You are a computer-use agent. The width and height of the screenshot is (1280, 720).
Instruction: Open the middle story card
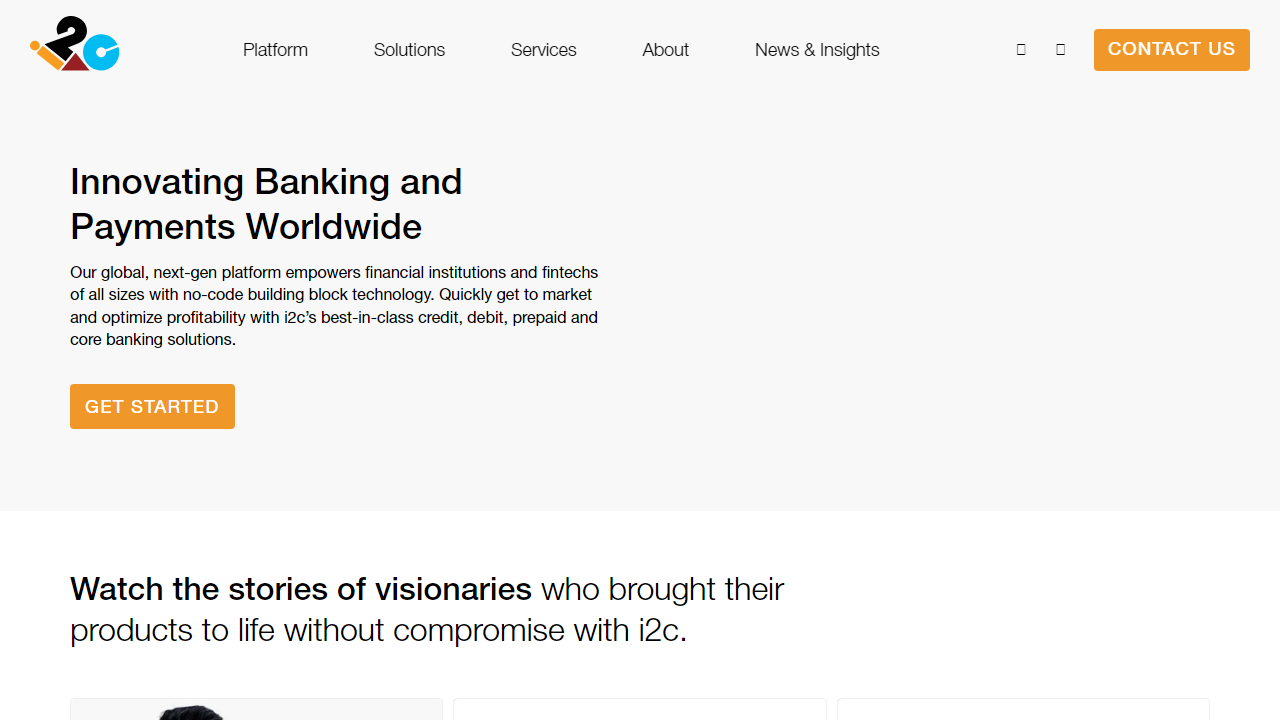click(640, 709)
